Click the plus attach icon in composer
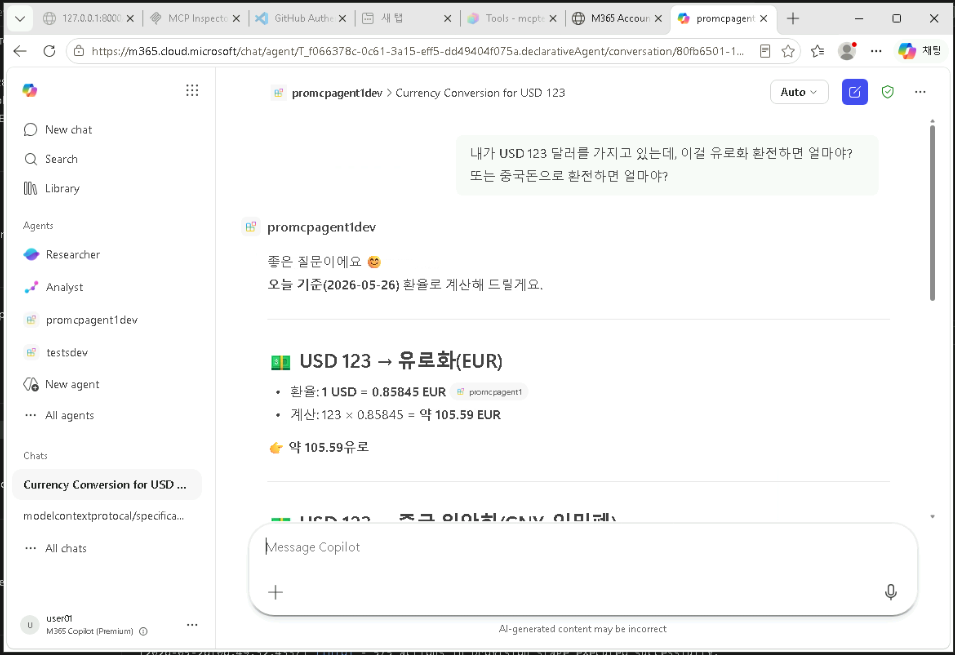Screen dimensions: 955x655 click(275, 592)
